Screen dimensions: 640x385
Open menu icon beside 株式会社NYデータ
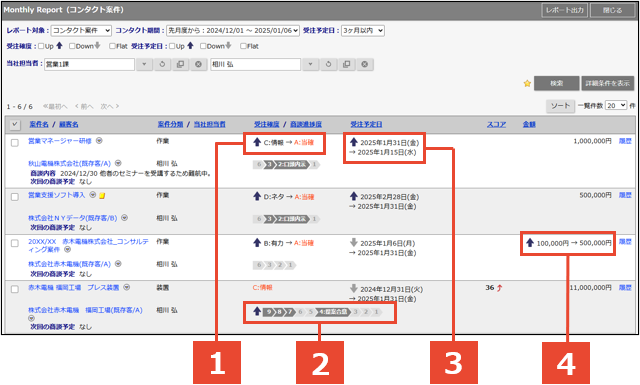pyautogui.click(x=124, y=218)
